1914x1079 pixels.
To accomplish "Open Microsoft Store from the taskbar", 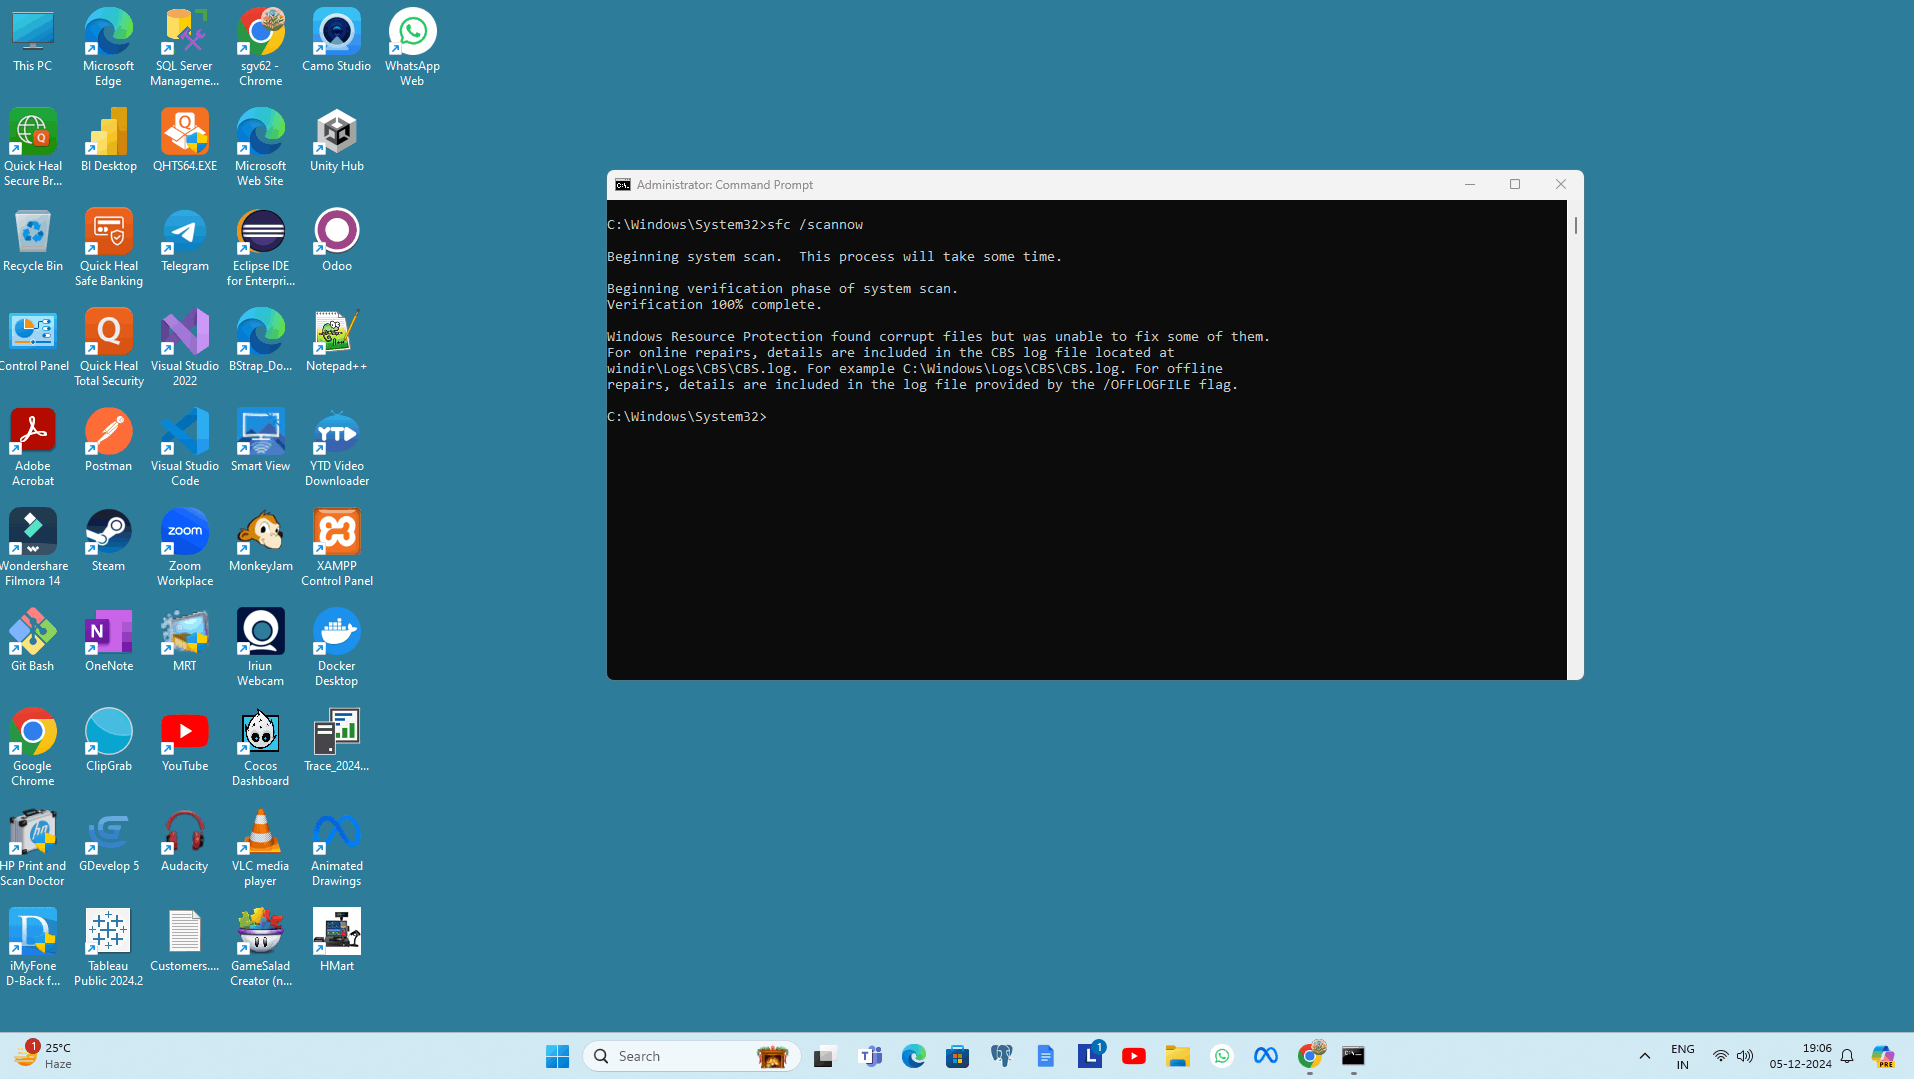I will pos(957,1056).
